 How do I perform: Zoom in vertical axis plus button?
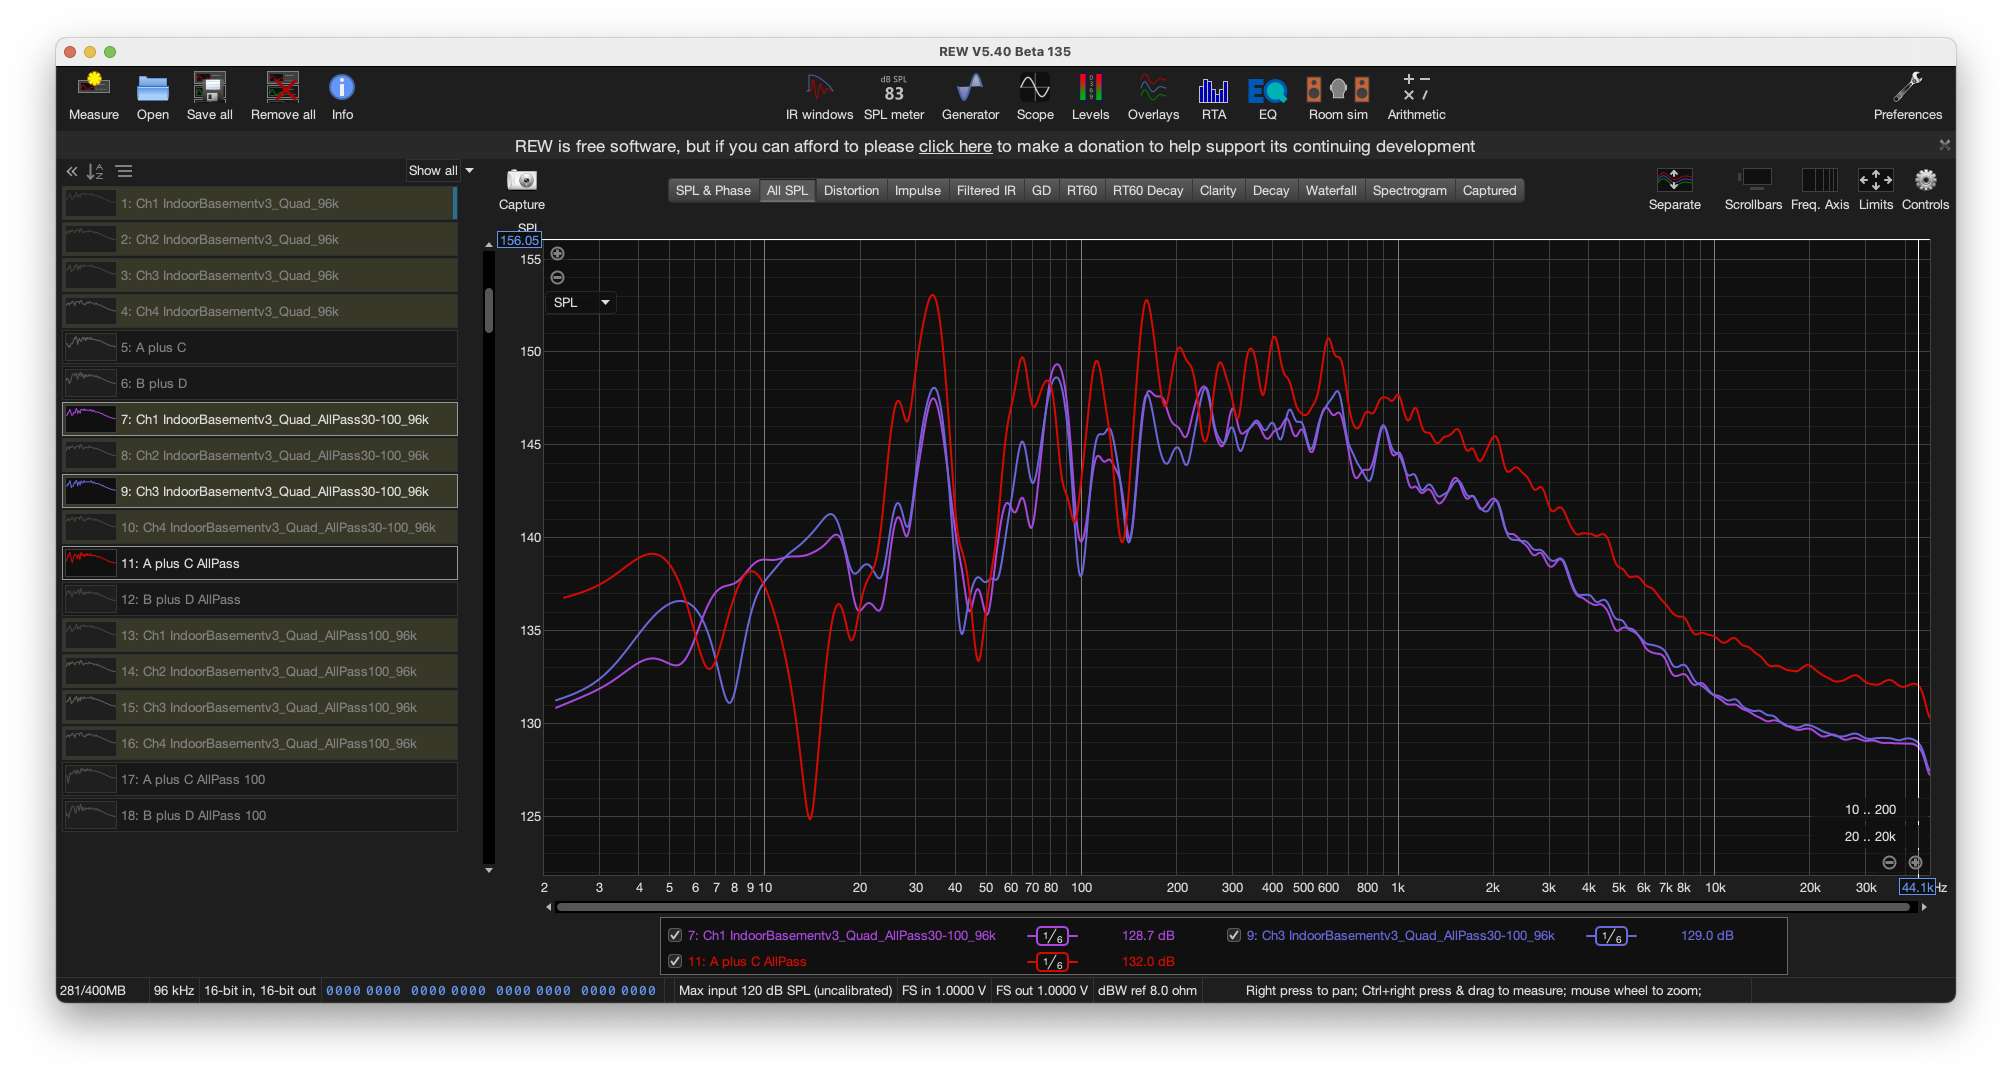558,253
